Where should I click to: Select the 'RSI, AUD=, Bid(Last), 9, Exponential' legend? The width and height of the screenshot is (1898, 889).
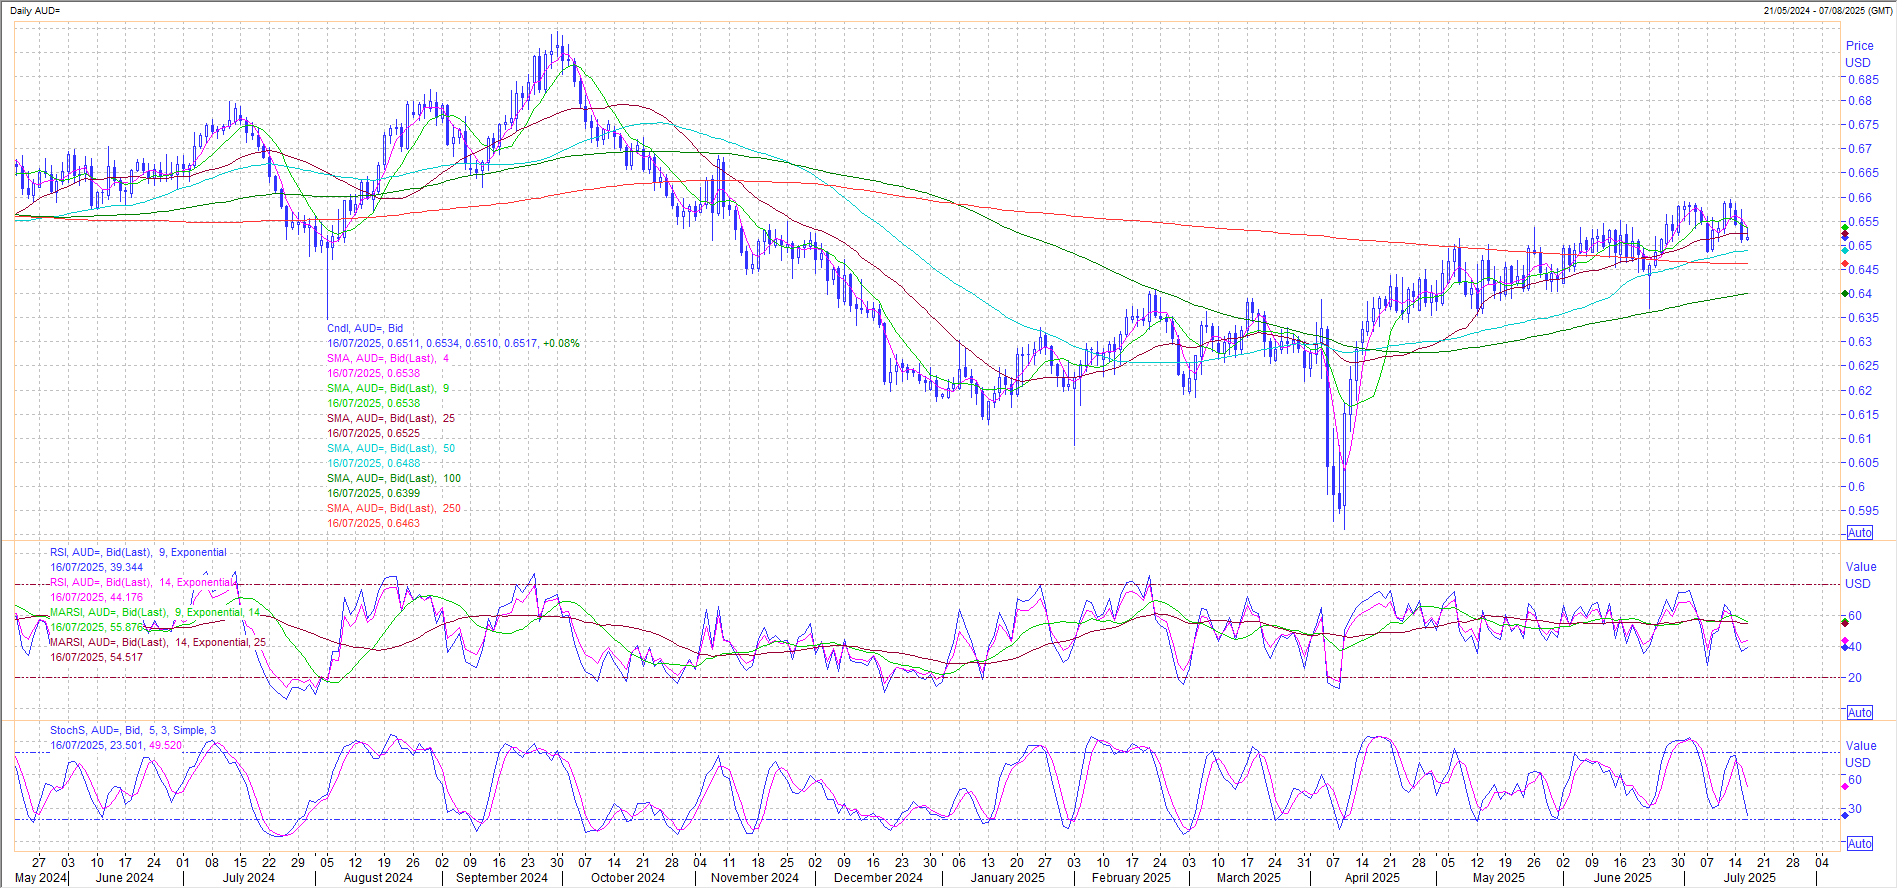tap(138, 552)
